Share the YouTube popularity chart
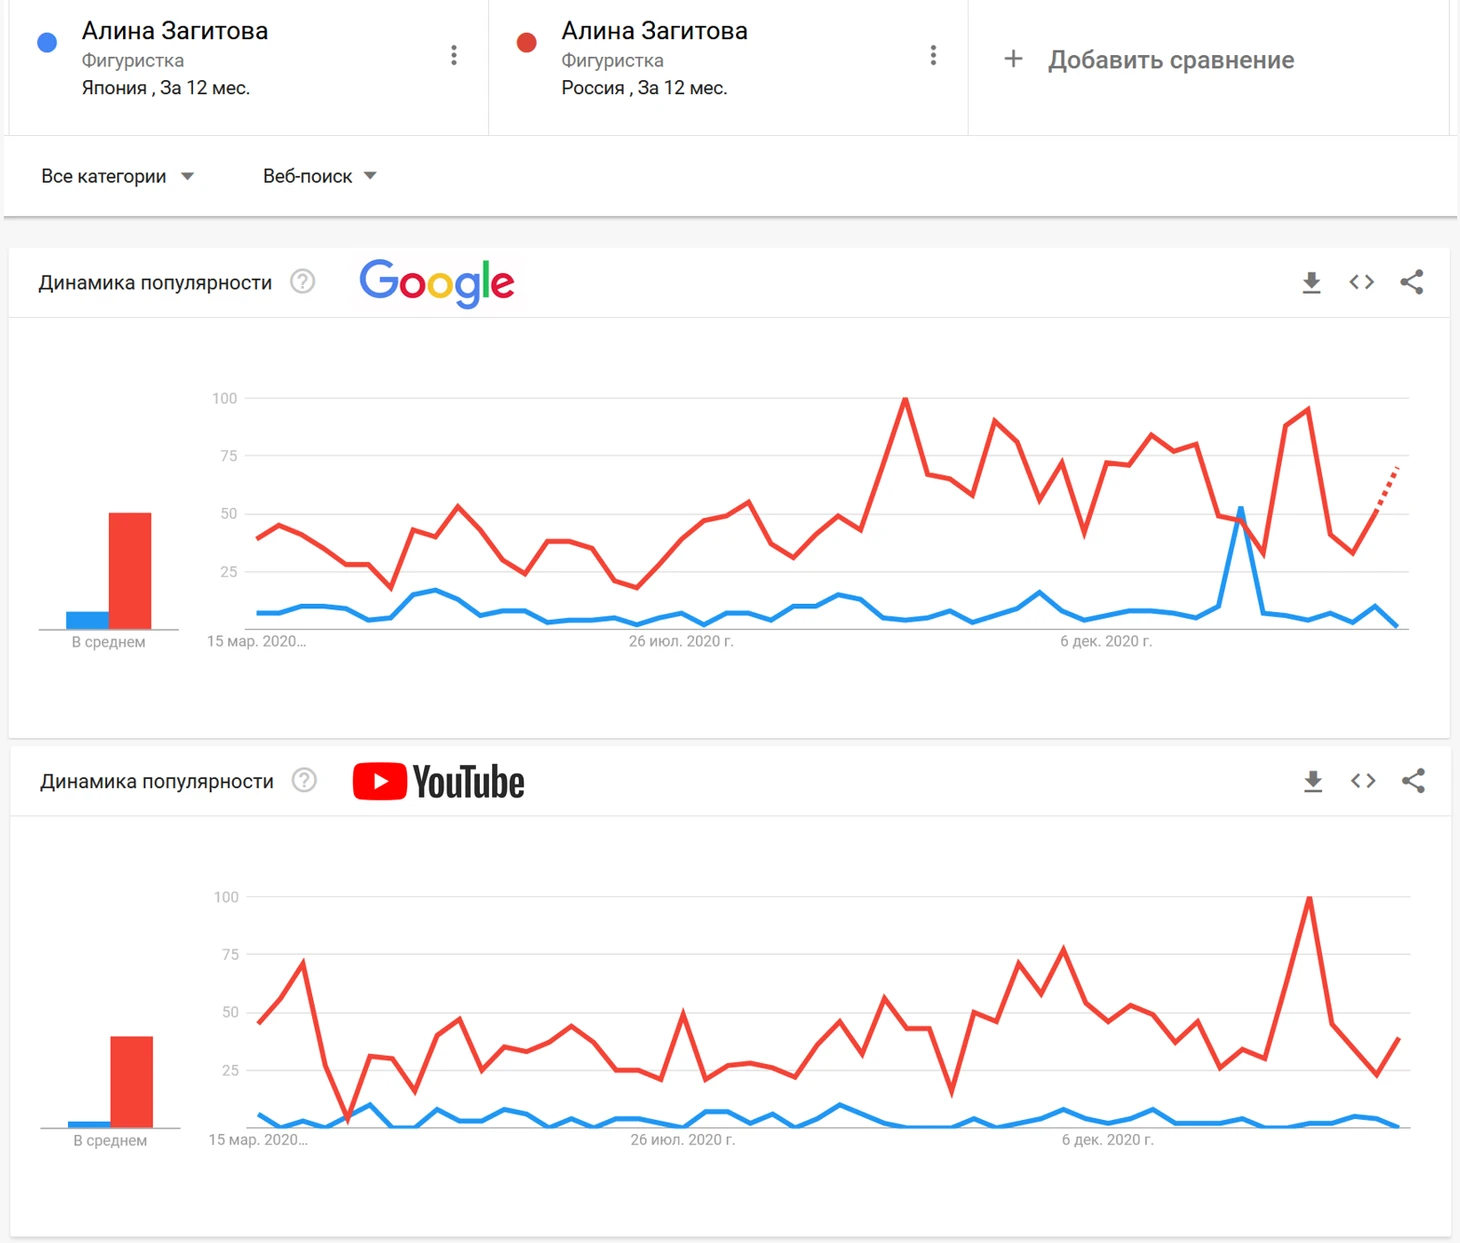 (1413, 781)
